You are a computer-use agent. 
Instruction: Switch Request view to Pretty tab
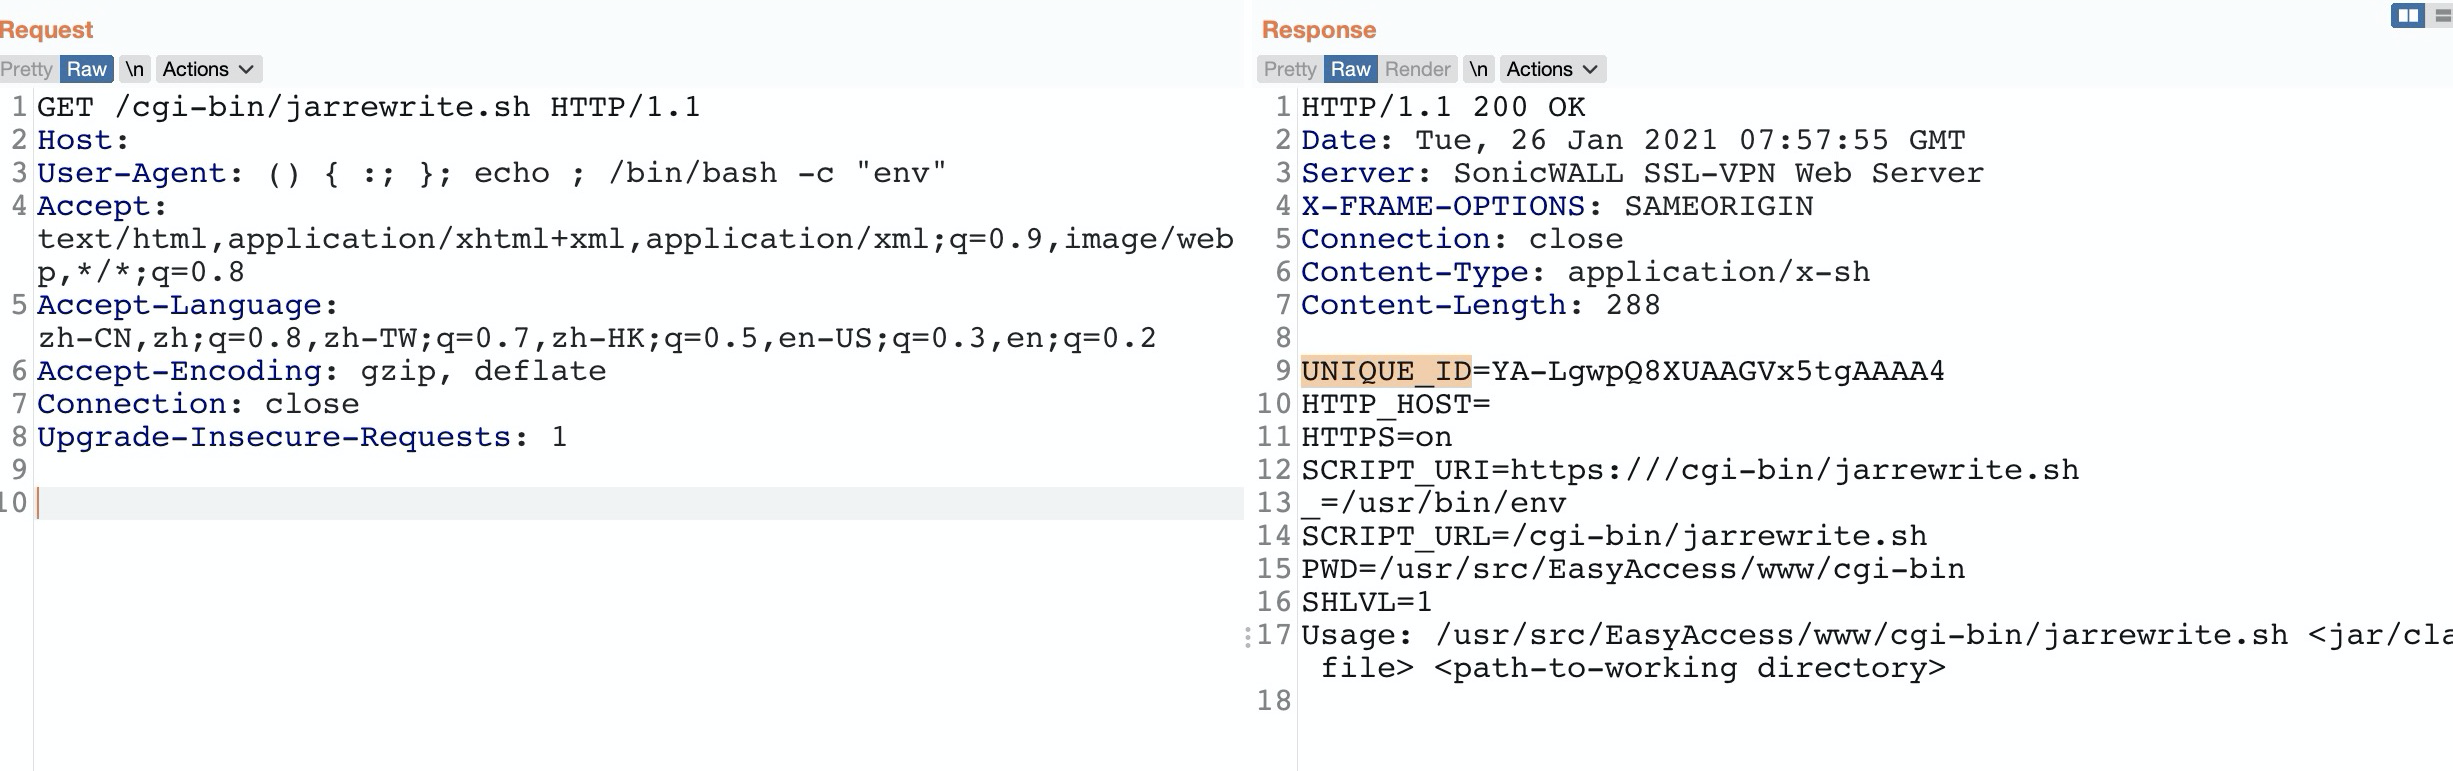[x=26, y=69]
